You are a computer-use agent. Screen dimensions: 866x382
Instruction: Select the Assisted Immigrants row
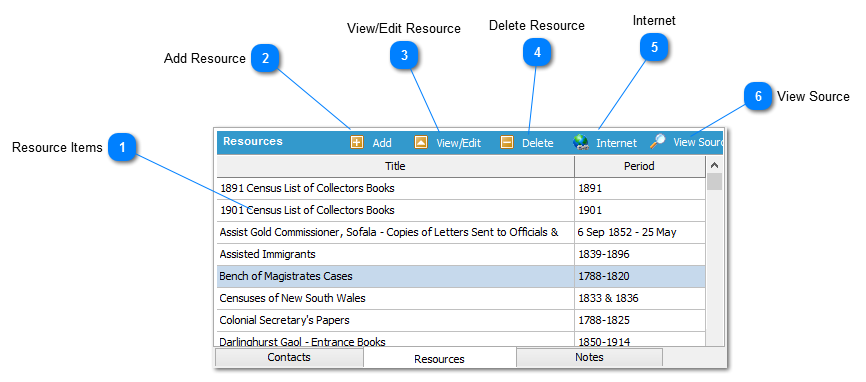click(395, 254)
